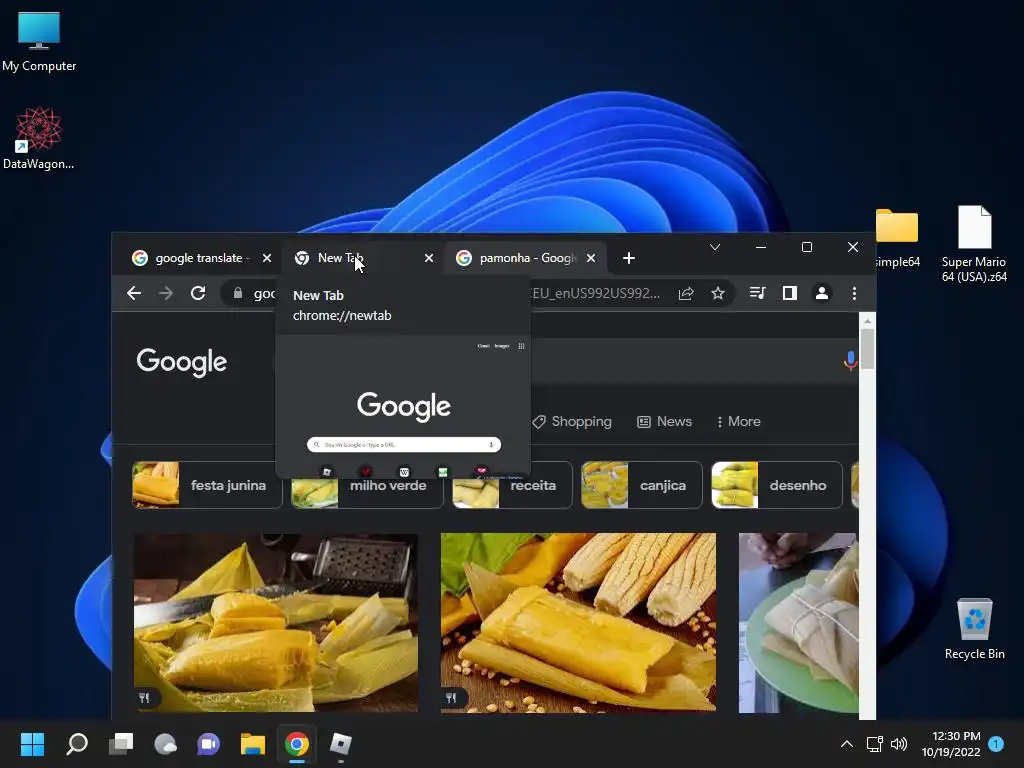
Task: Open Chrome's three-dot menu
Action: tap(854, 293)
